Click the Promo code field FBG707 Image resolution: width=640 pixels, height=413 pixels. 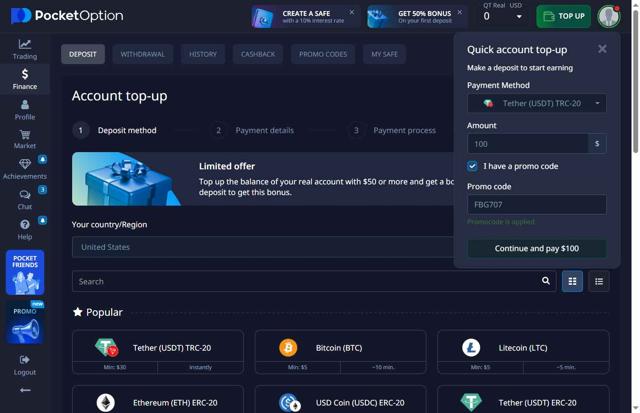point(536,204)
